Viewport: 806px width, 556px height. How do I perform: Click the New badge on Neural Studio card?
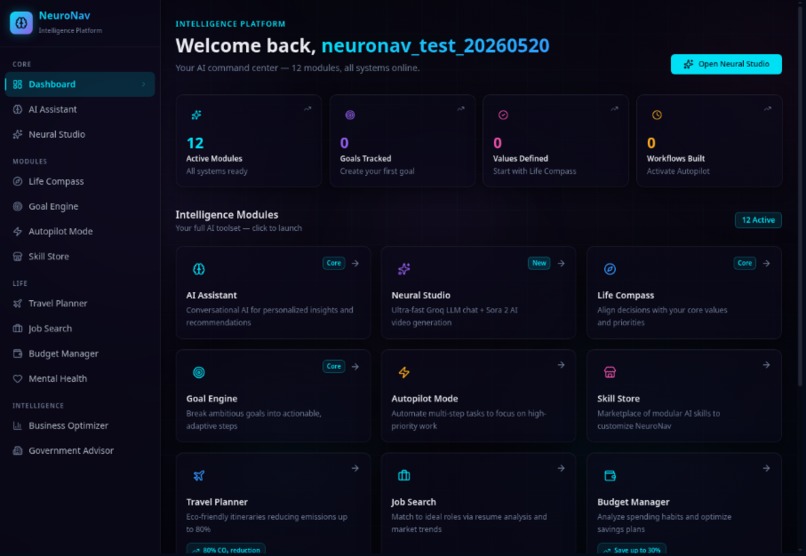[x=539, y=263]
